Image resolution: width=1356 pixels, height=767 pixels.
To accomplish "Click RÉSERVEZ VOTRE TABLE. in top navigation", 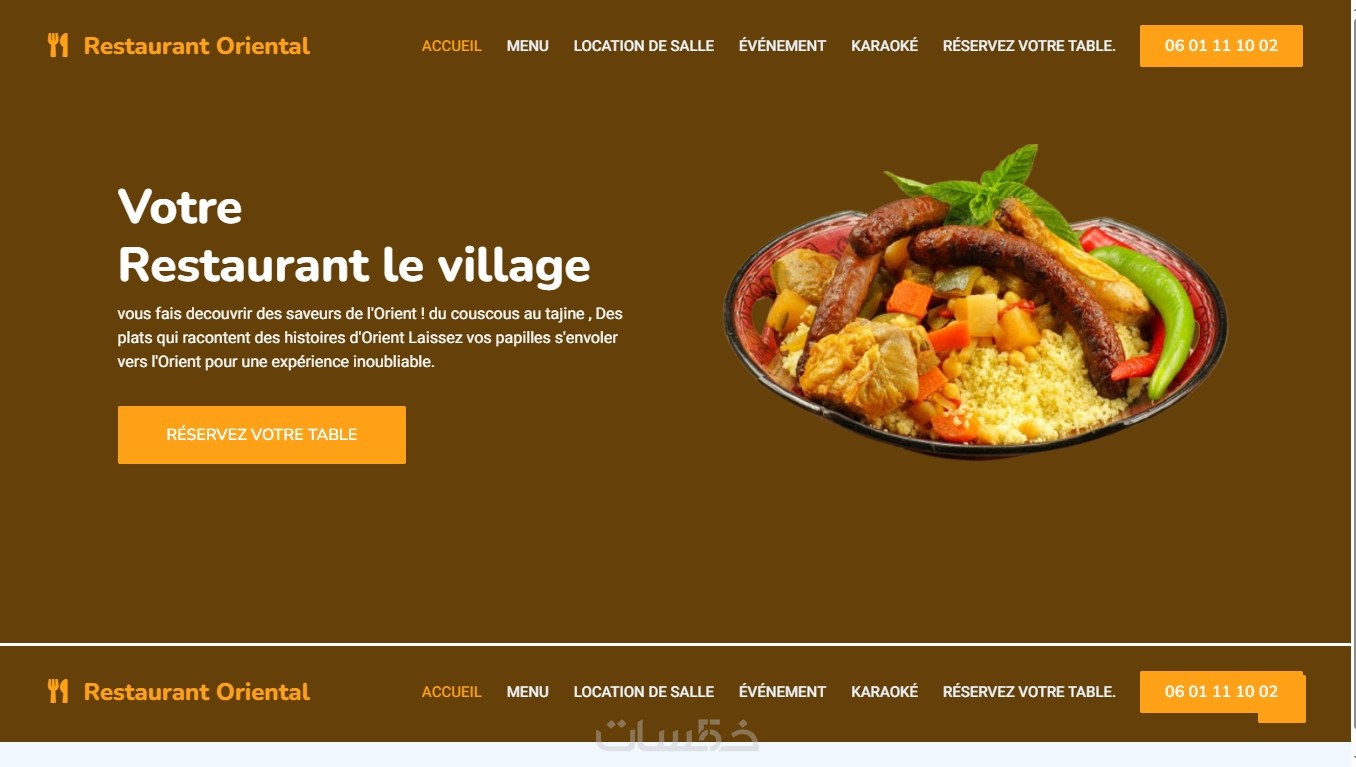I will coord(1029,46).
